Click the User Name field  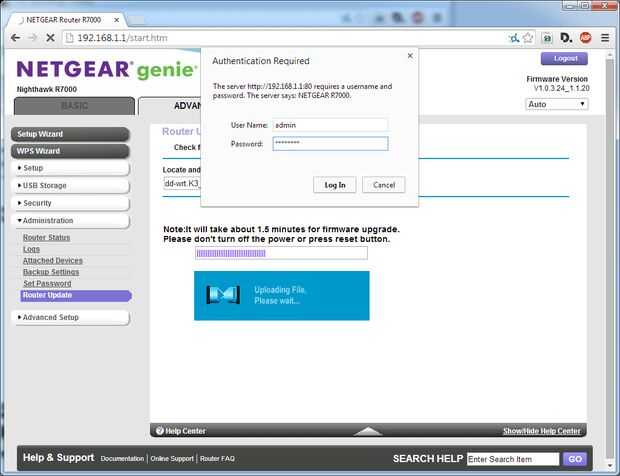[x=330, y=125]
